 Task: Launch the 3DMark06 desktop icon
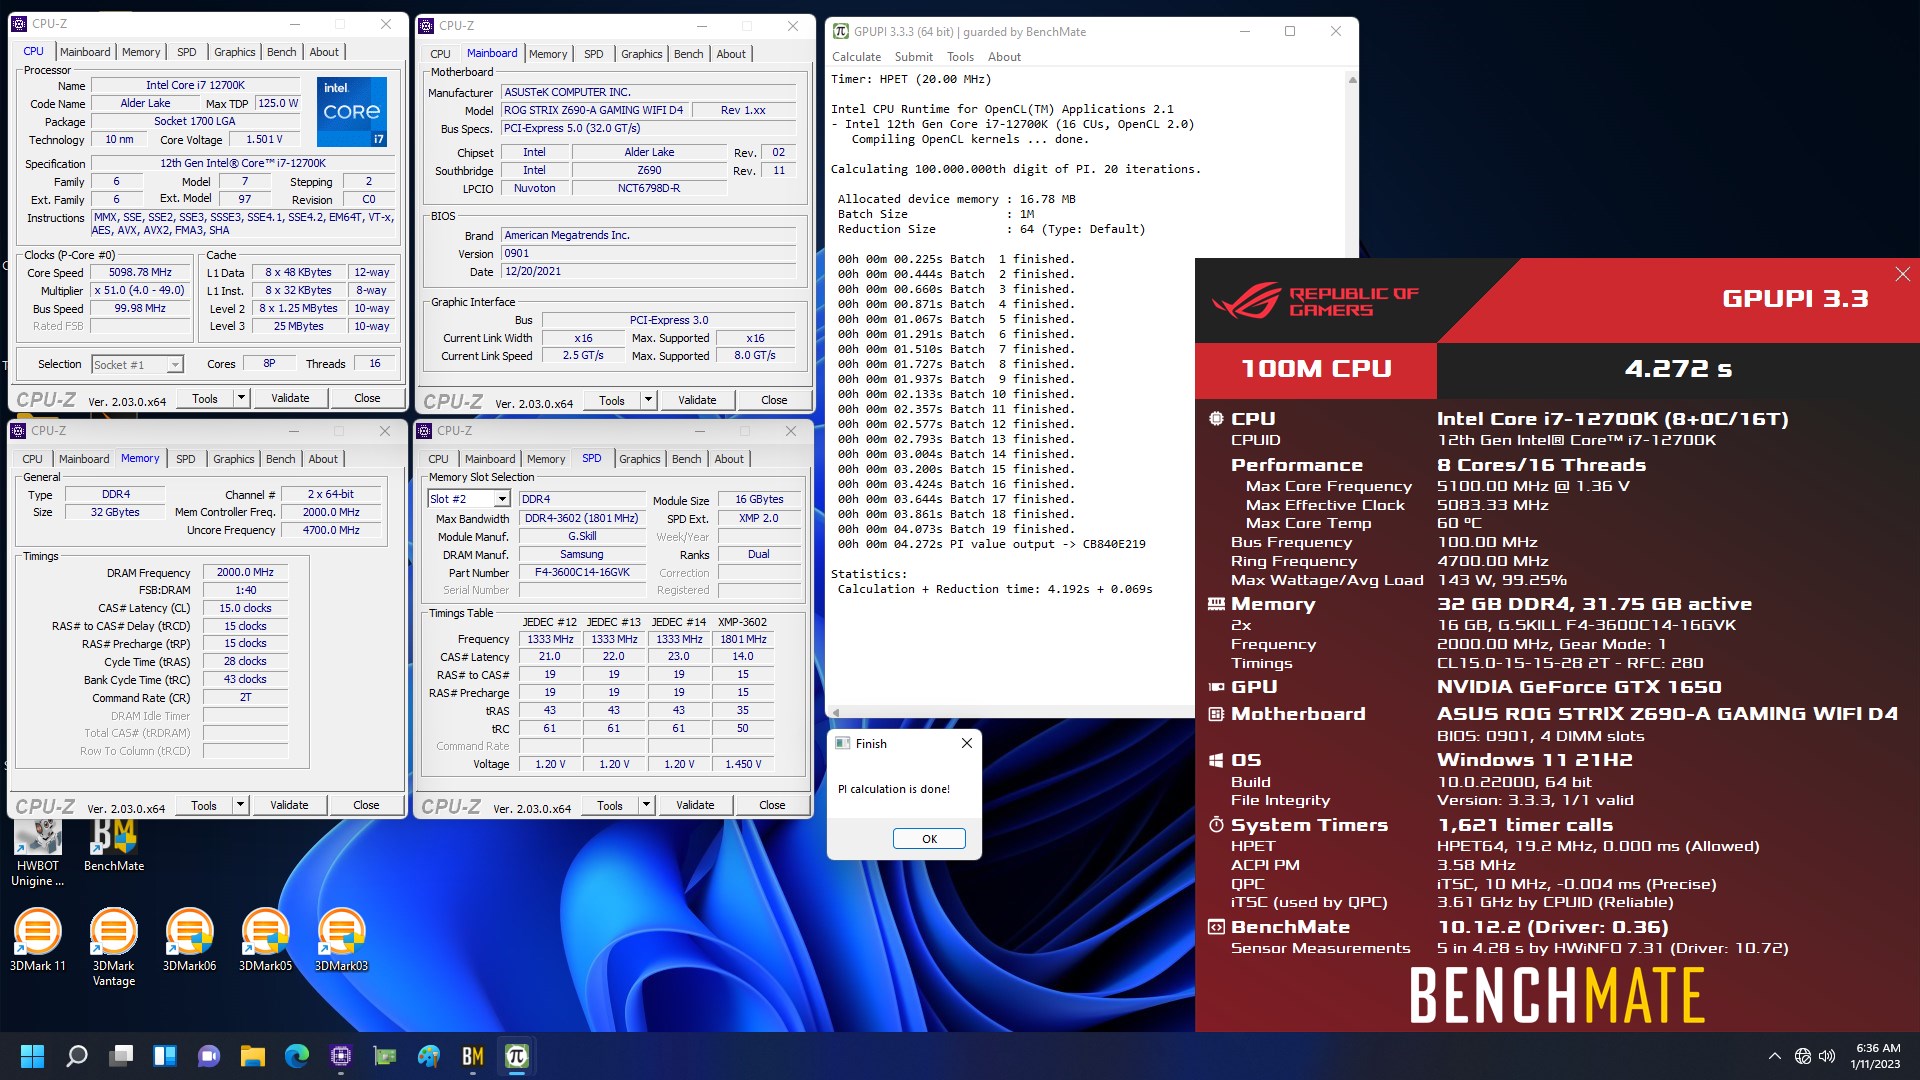pos(190,940)
